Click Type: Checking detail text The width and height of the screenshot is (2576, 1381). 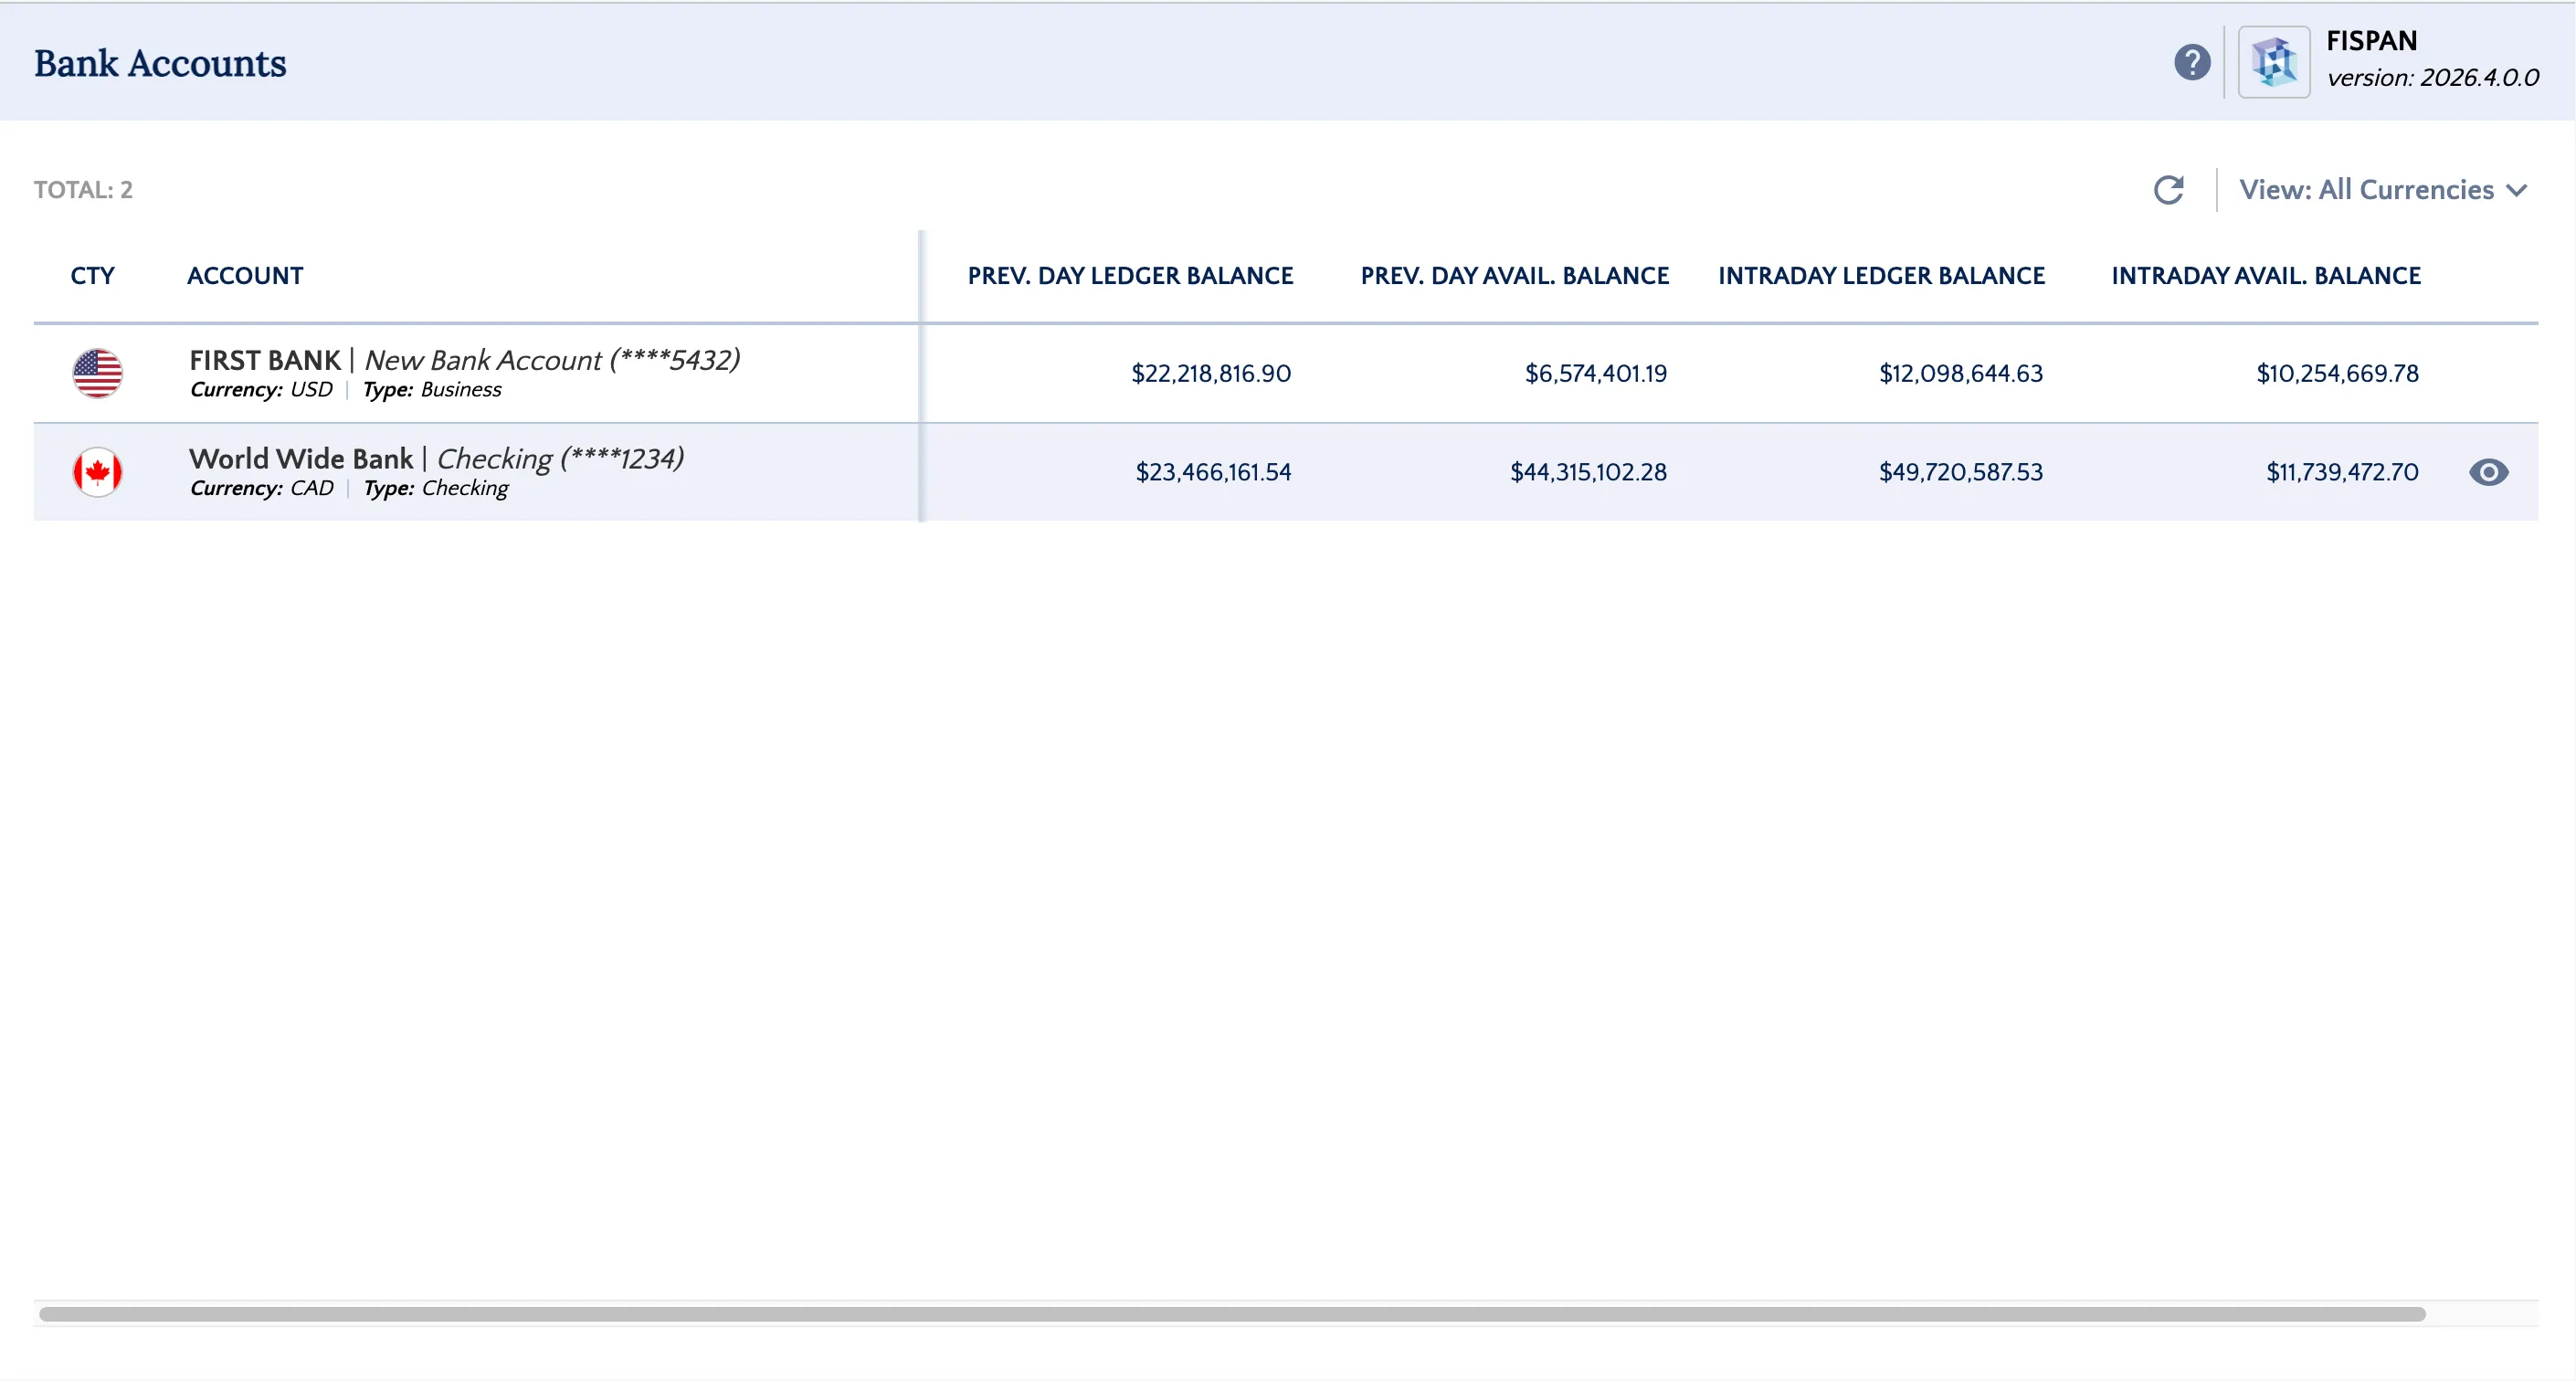[436, 489]
